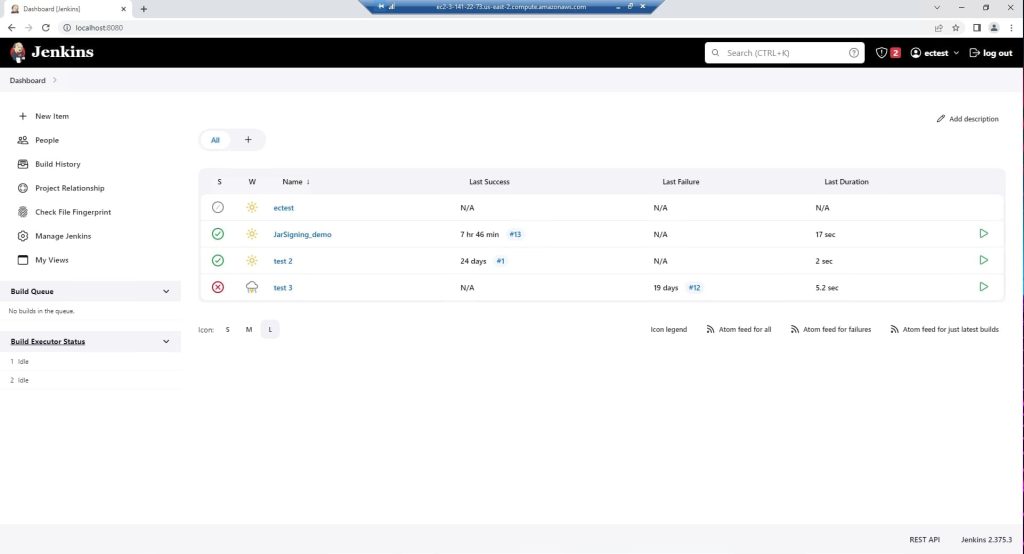This screenshot has height=554, width=1024.
Task: Click the search help question mark icon
Action: (854, 53)
